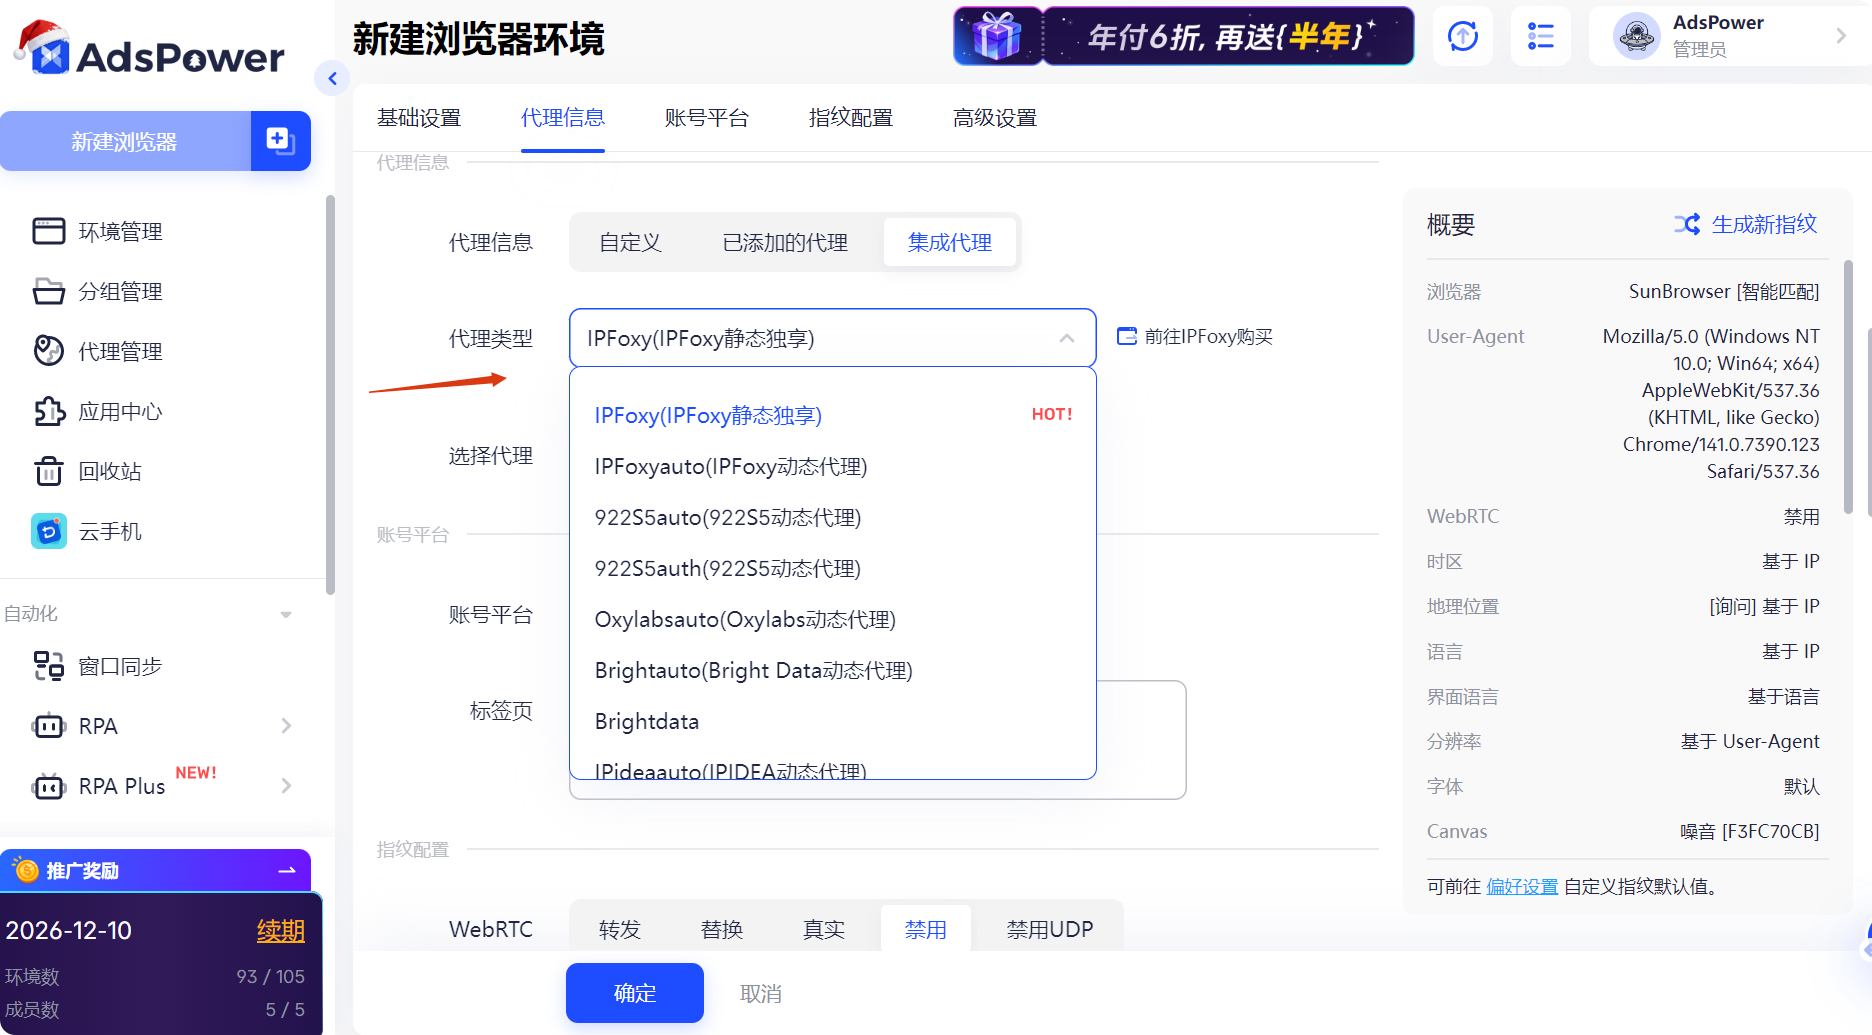Switch to the 指纹配置 tab

(x=849, y=118)
